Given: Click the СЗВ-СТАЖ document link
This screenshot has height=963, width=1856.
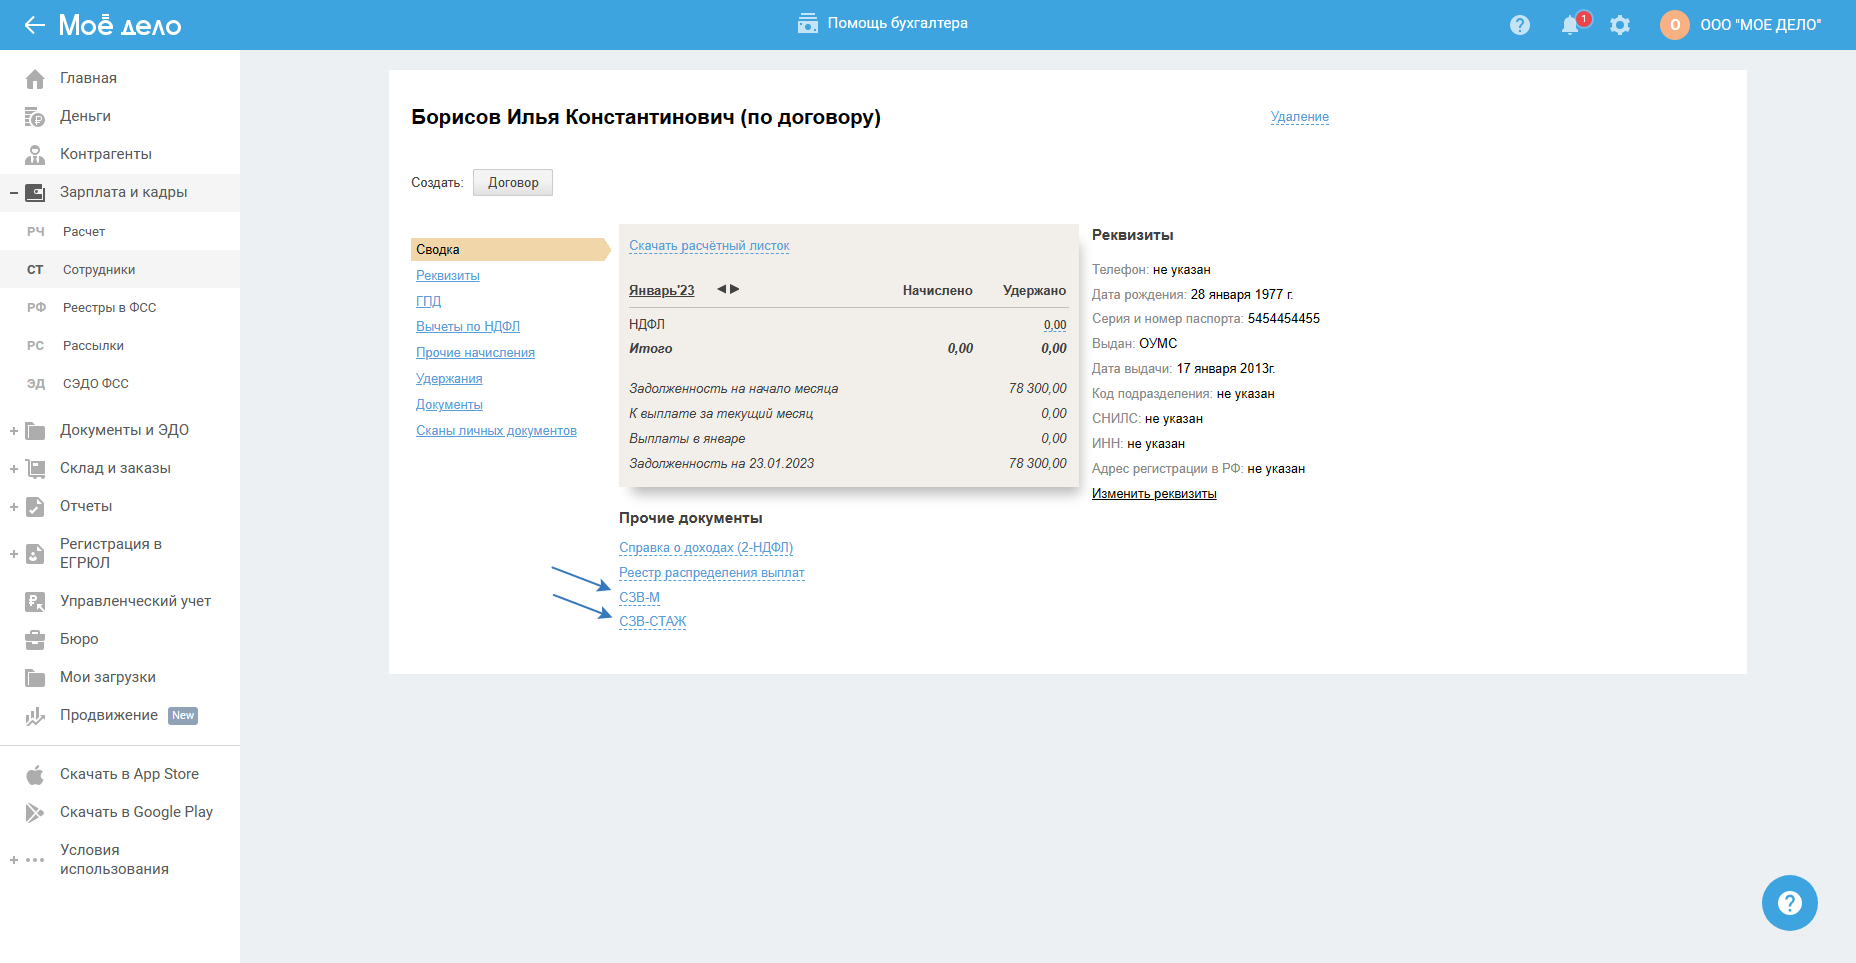Looking at the screenshot, I should (652, 622).
